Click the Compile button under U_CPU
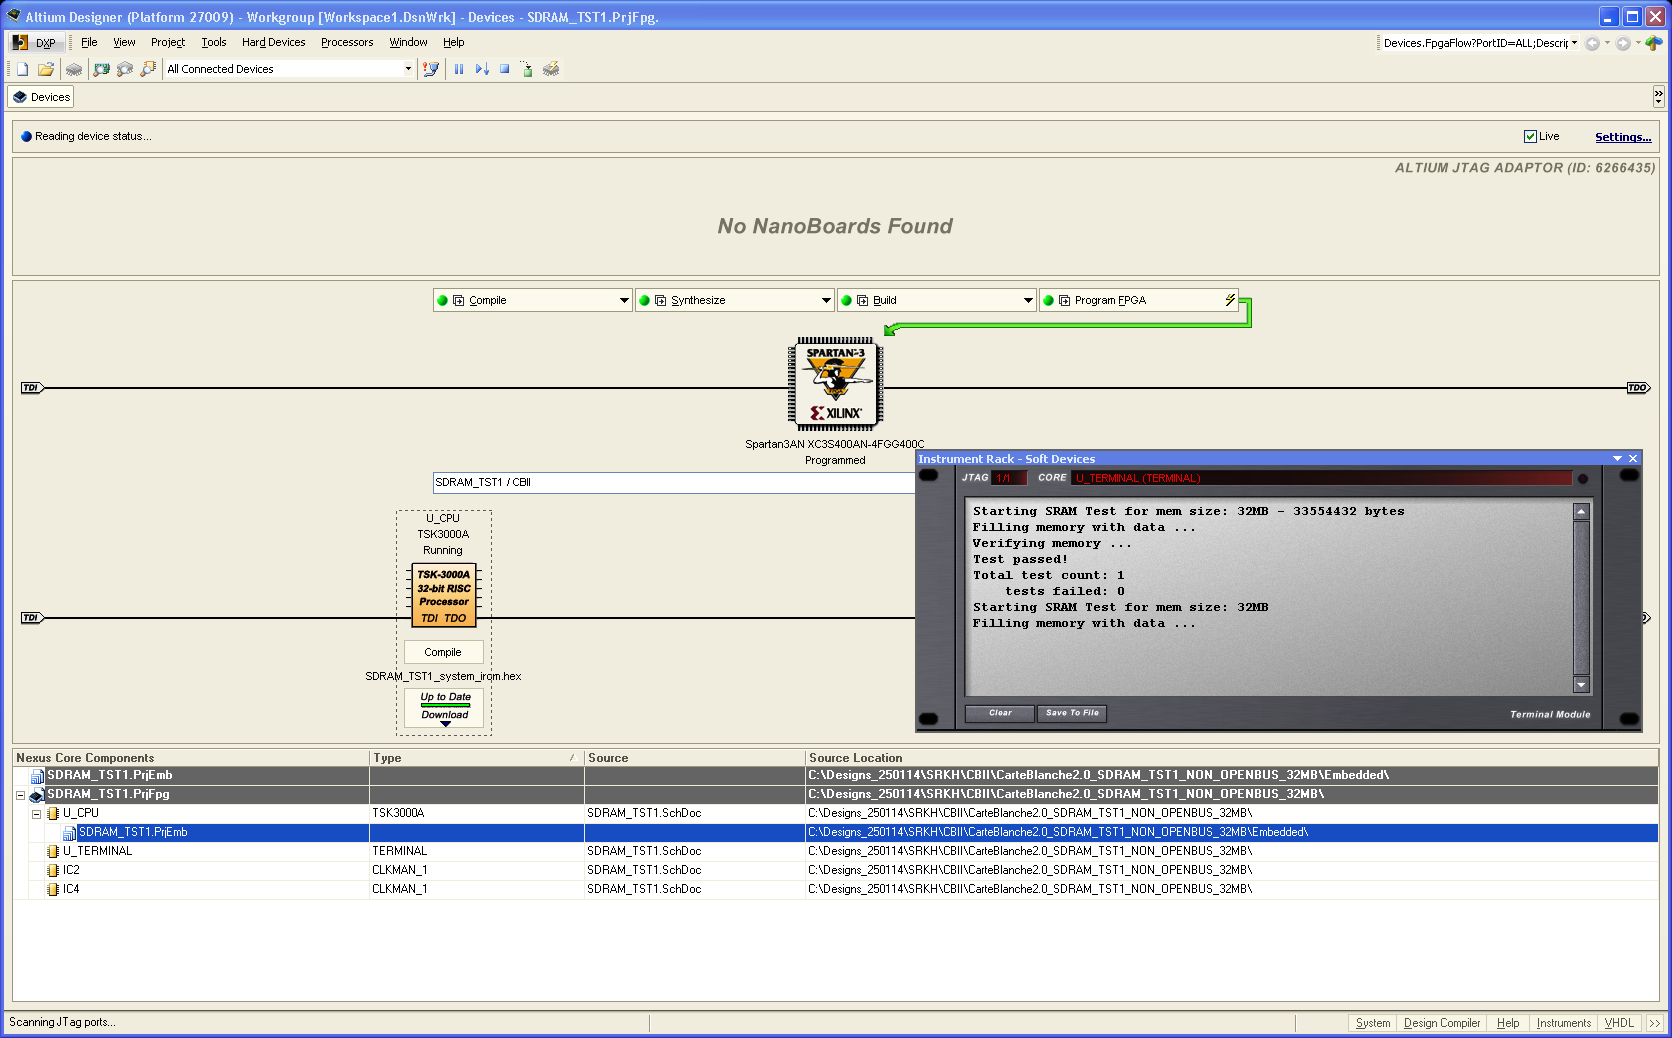Screen dimensions: 1672x1038 tap(443, 652)
